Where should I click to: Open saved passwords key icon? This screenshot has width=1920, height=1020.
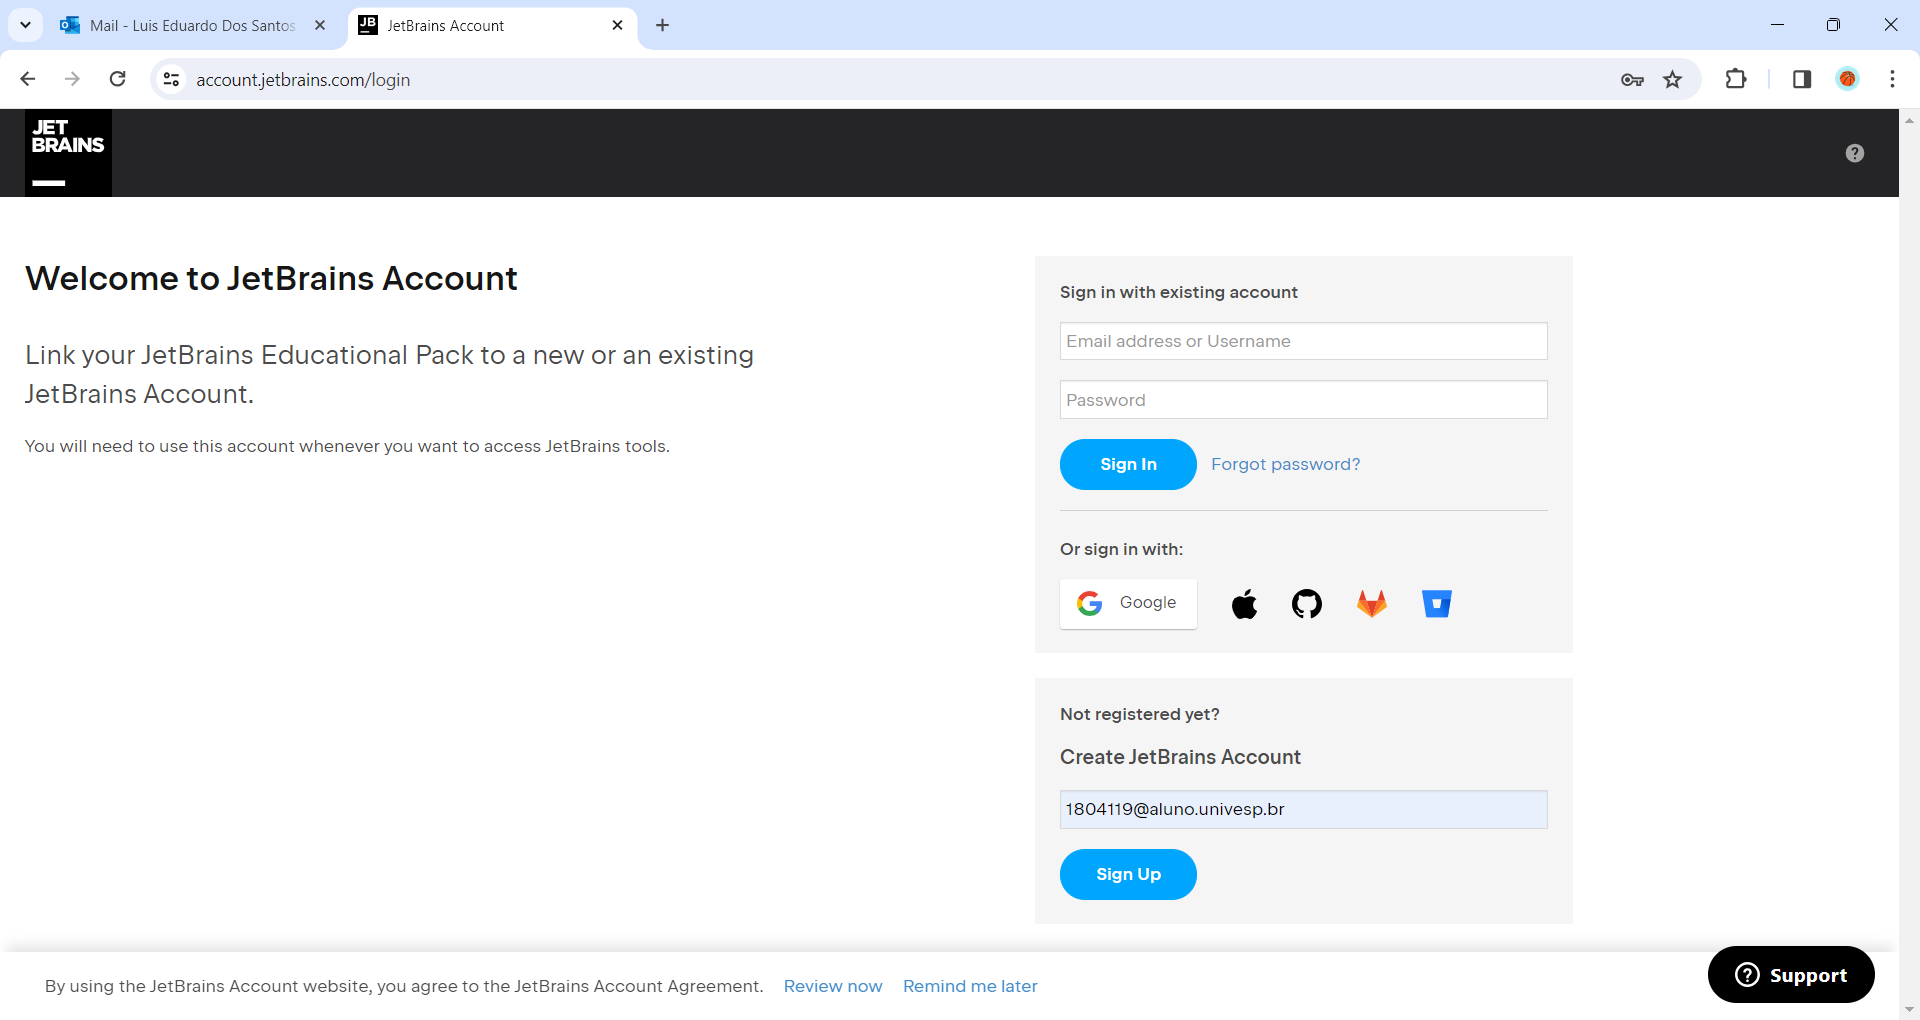pos(1632,80)
